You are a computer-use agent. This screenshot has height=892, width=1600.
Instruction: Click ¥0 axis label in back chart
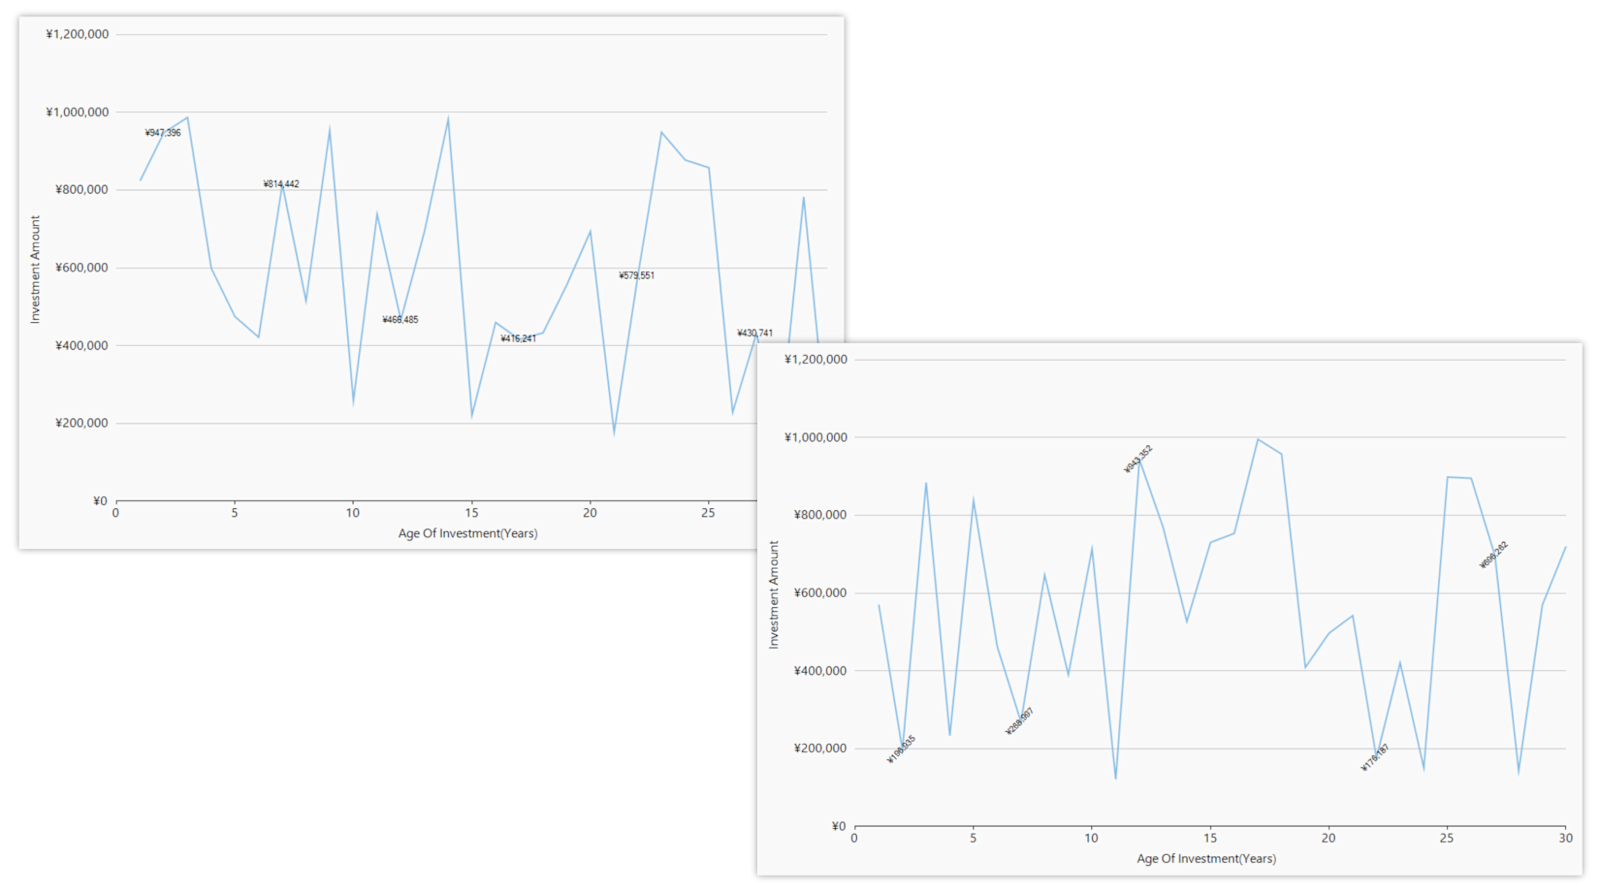coord(100,501)
